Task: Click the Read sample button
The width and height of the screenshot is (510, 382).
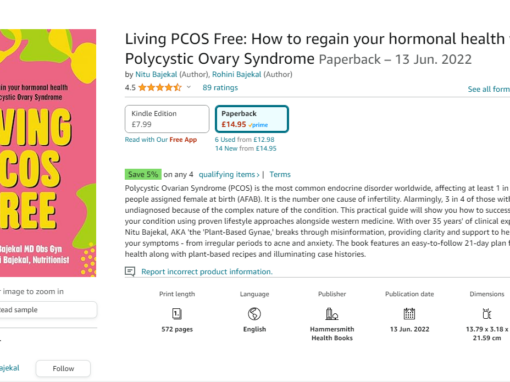Action: pos(48,310)
